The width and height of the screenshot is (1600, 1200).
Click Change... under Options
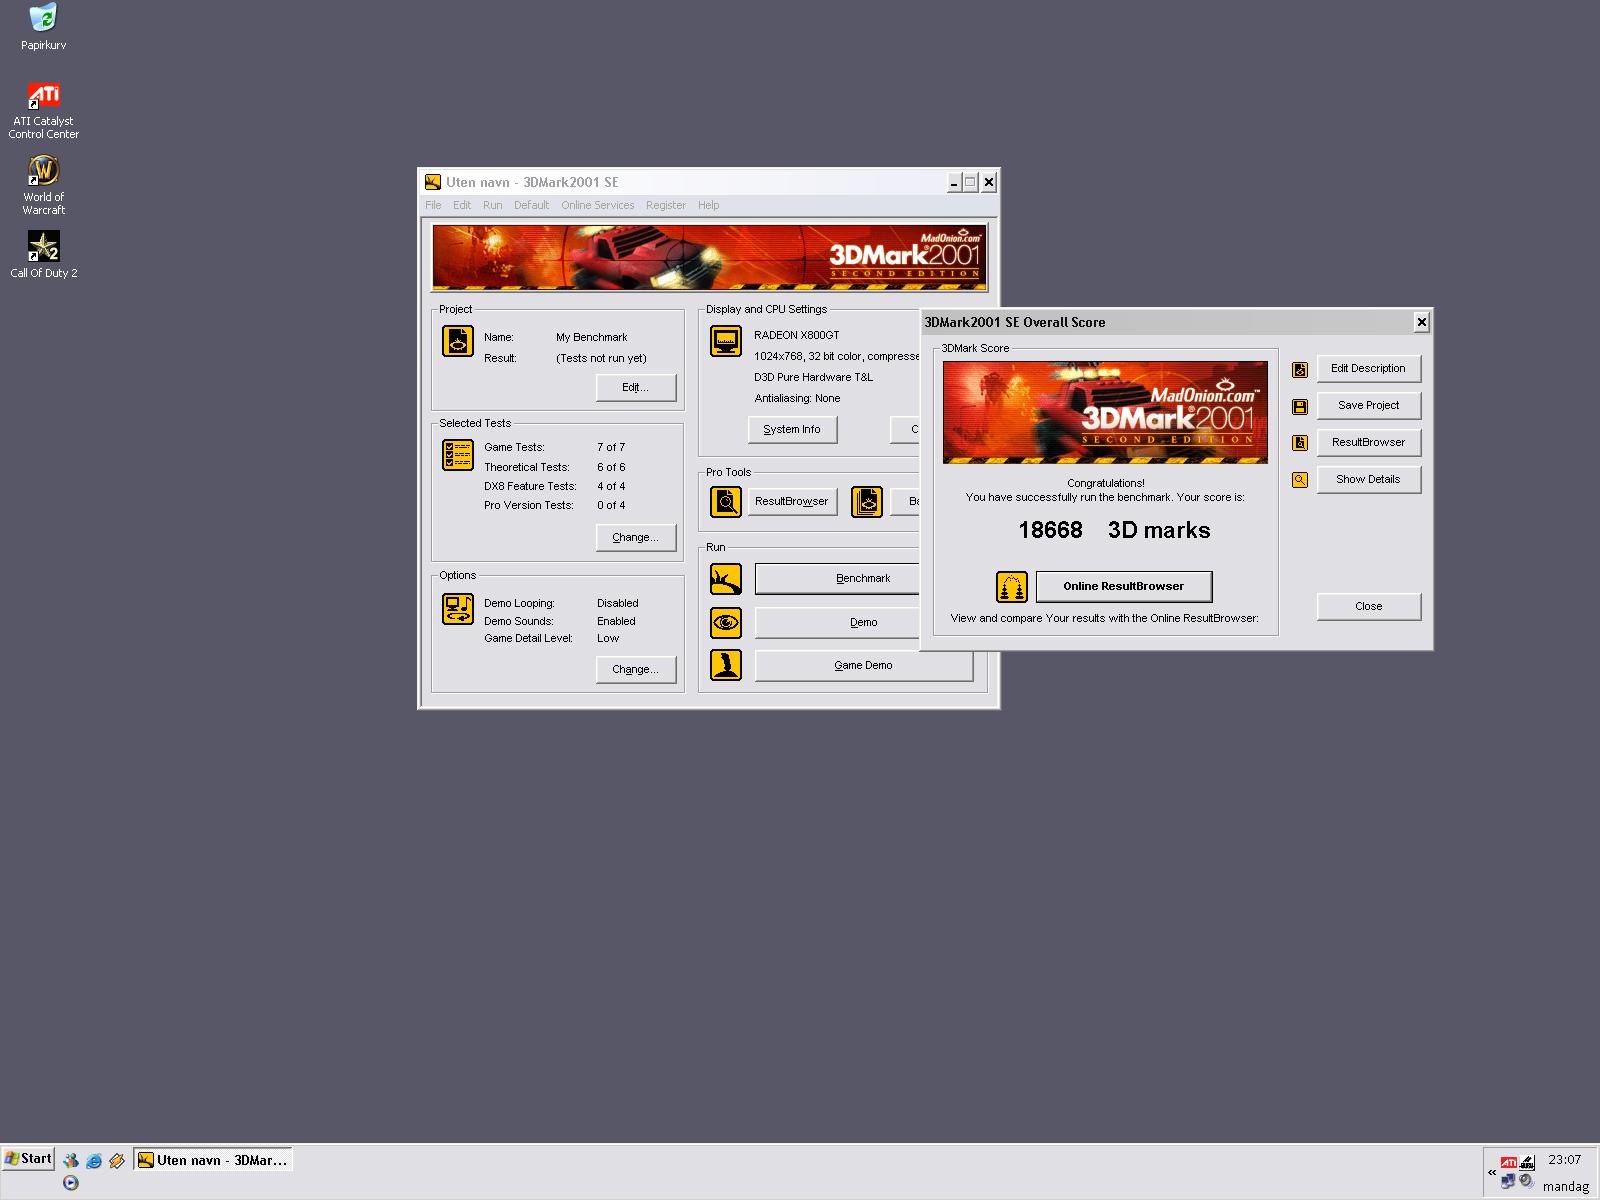(636, 670)
